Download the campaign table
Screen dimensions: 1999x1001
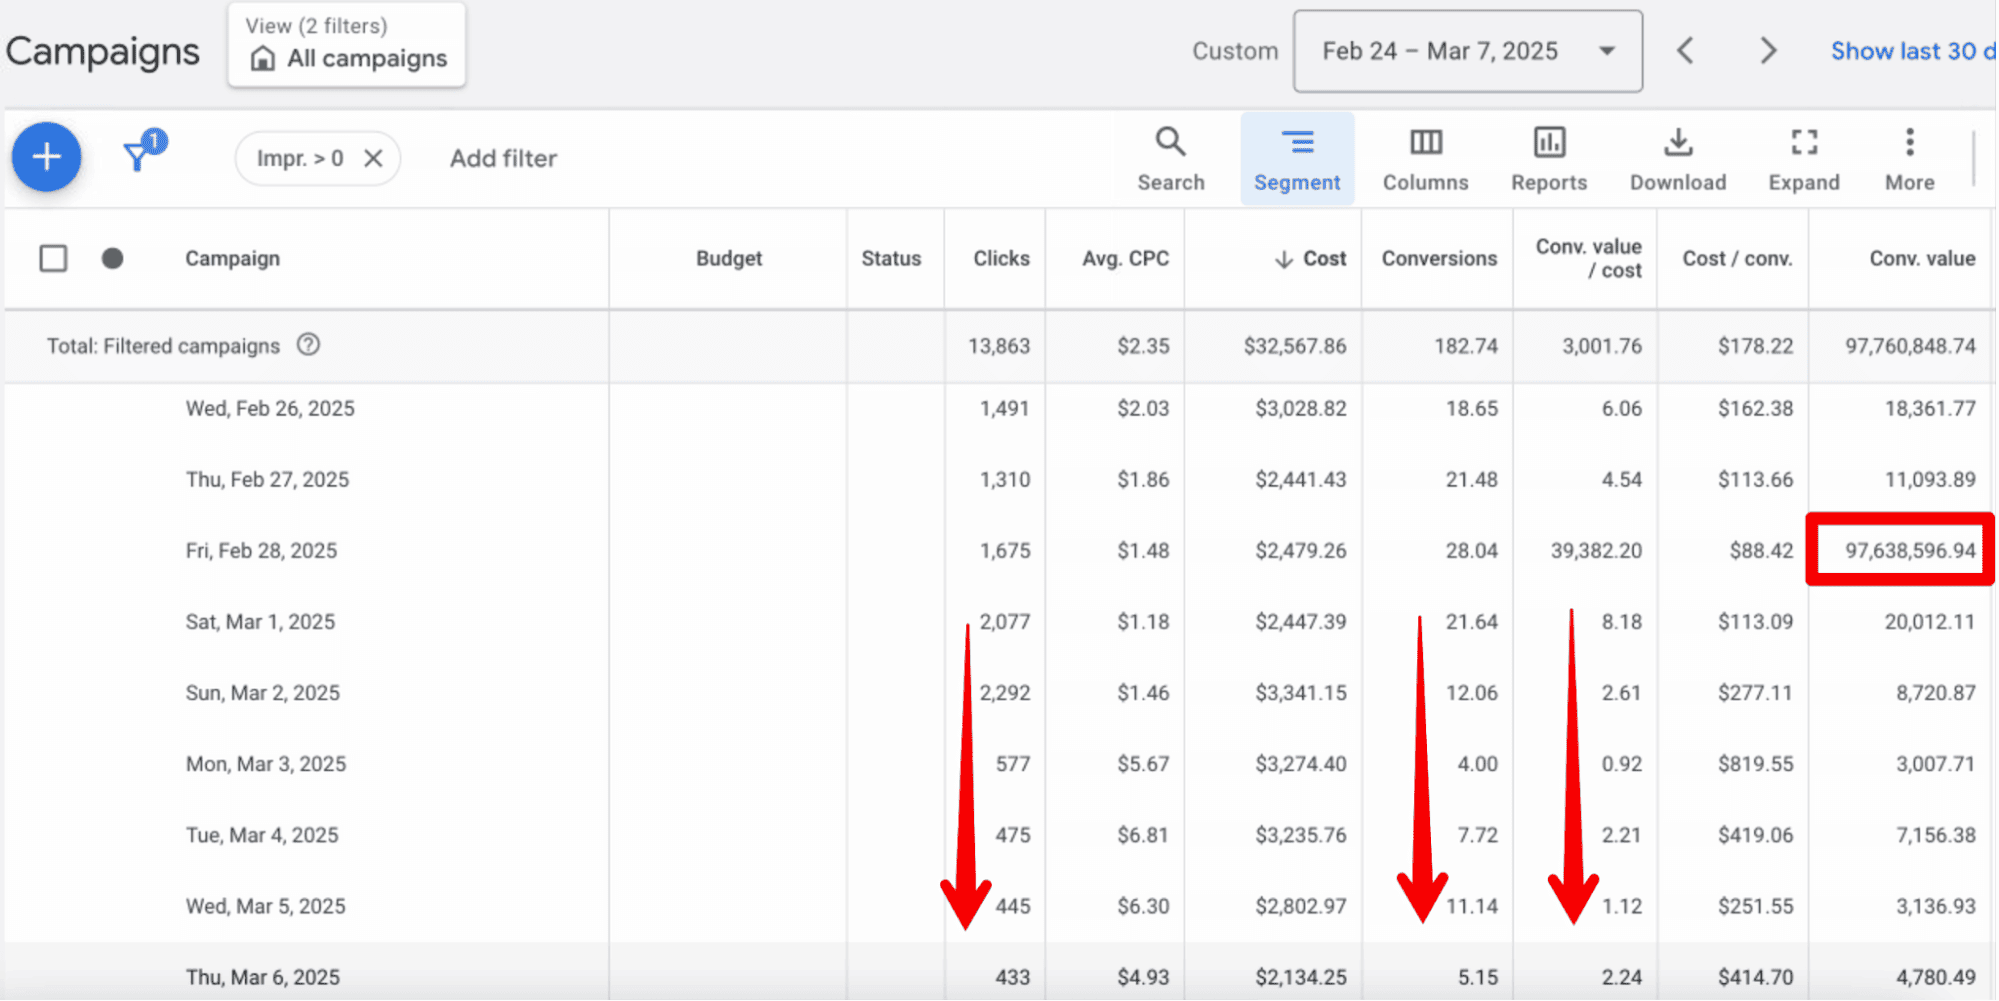(1678, 159)
